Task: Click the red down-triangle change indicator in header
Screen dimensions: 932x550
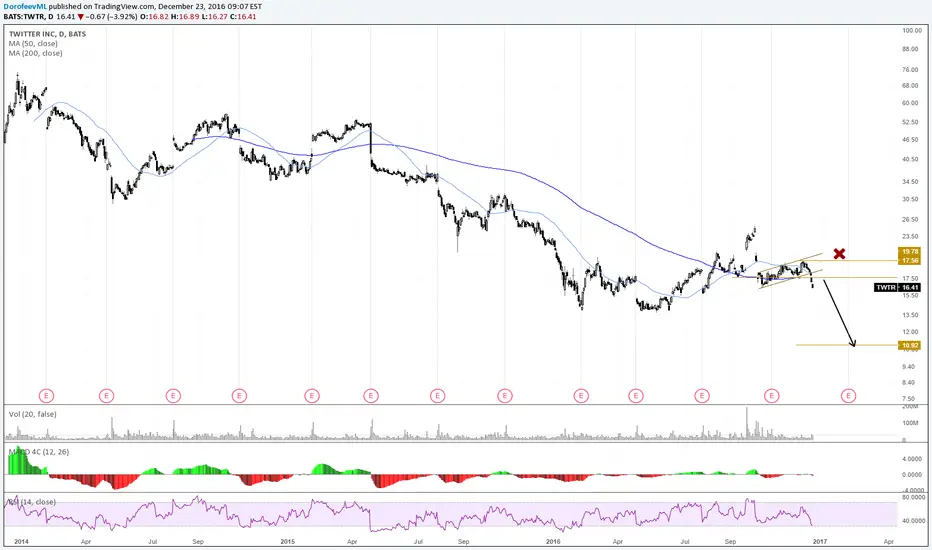Action: pos(80,17)
